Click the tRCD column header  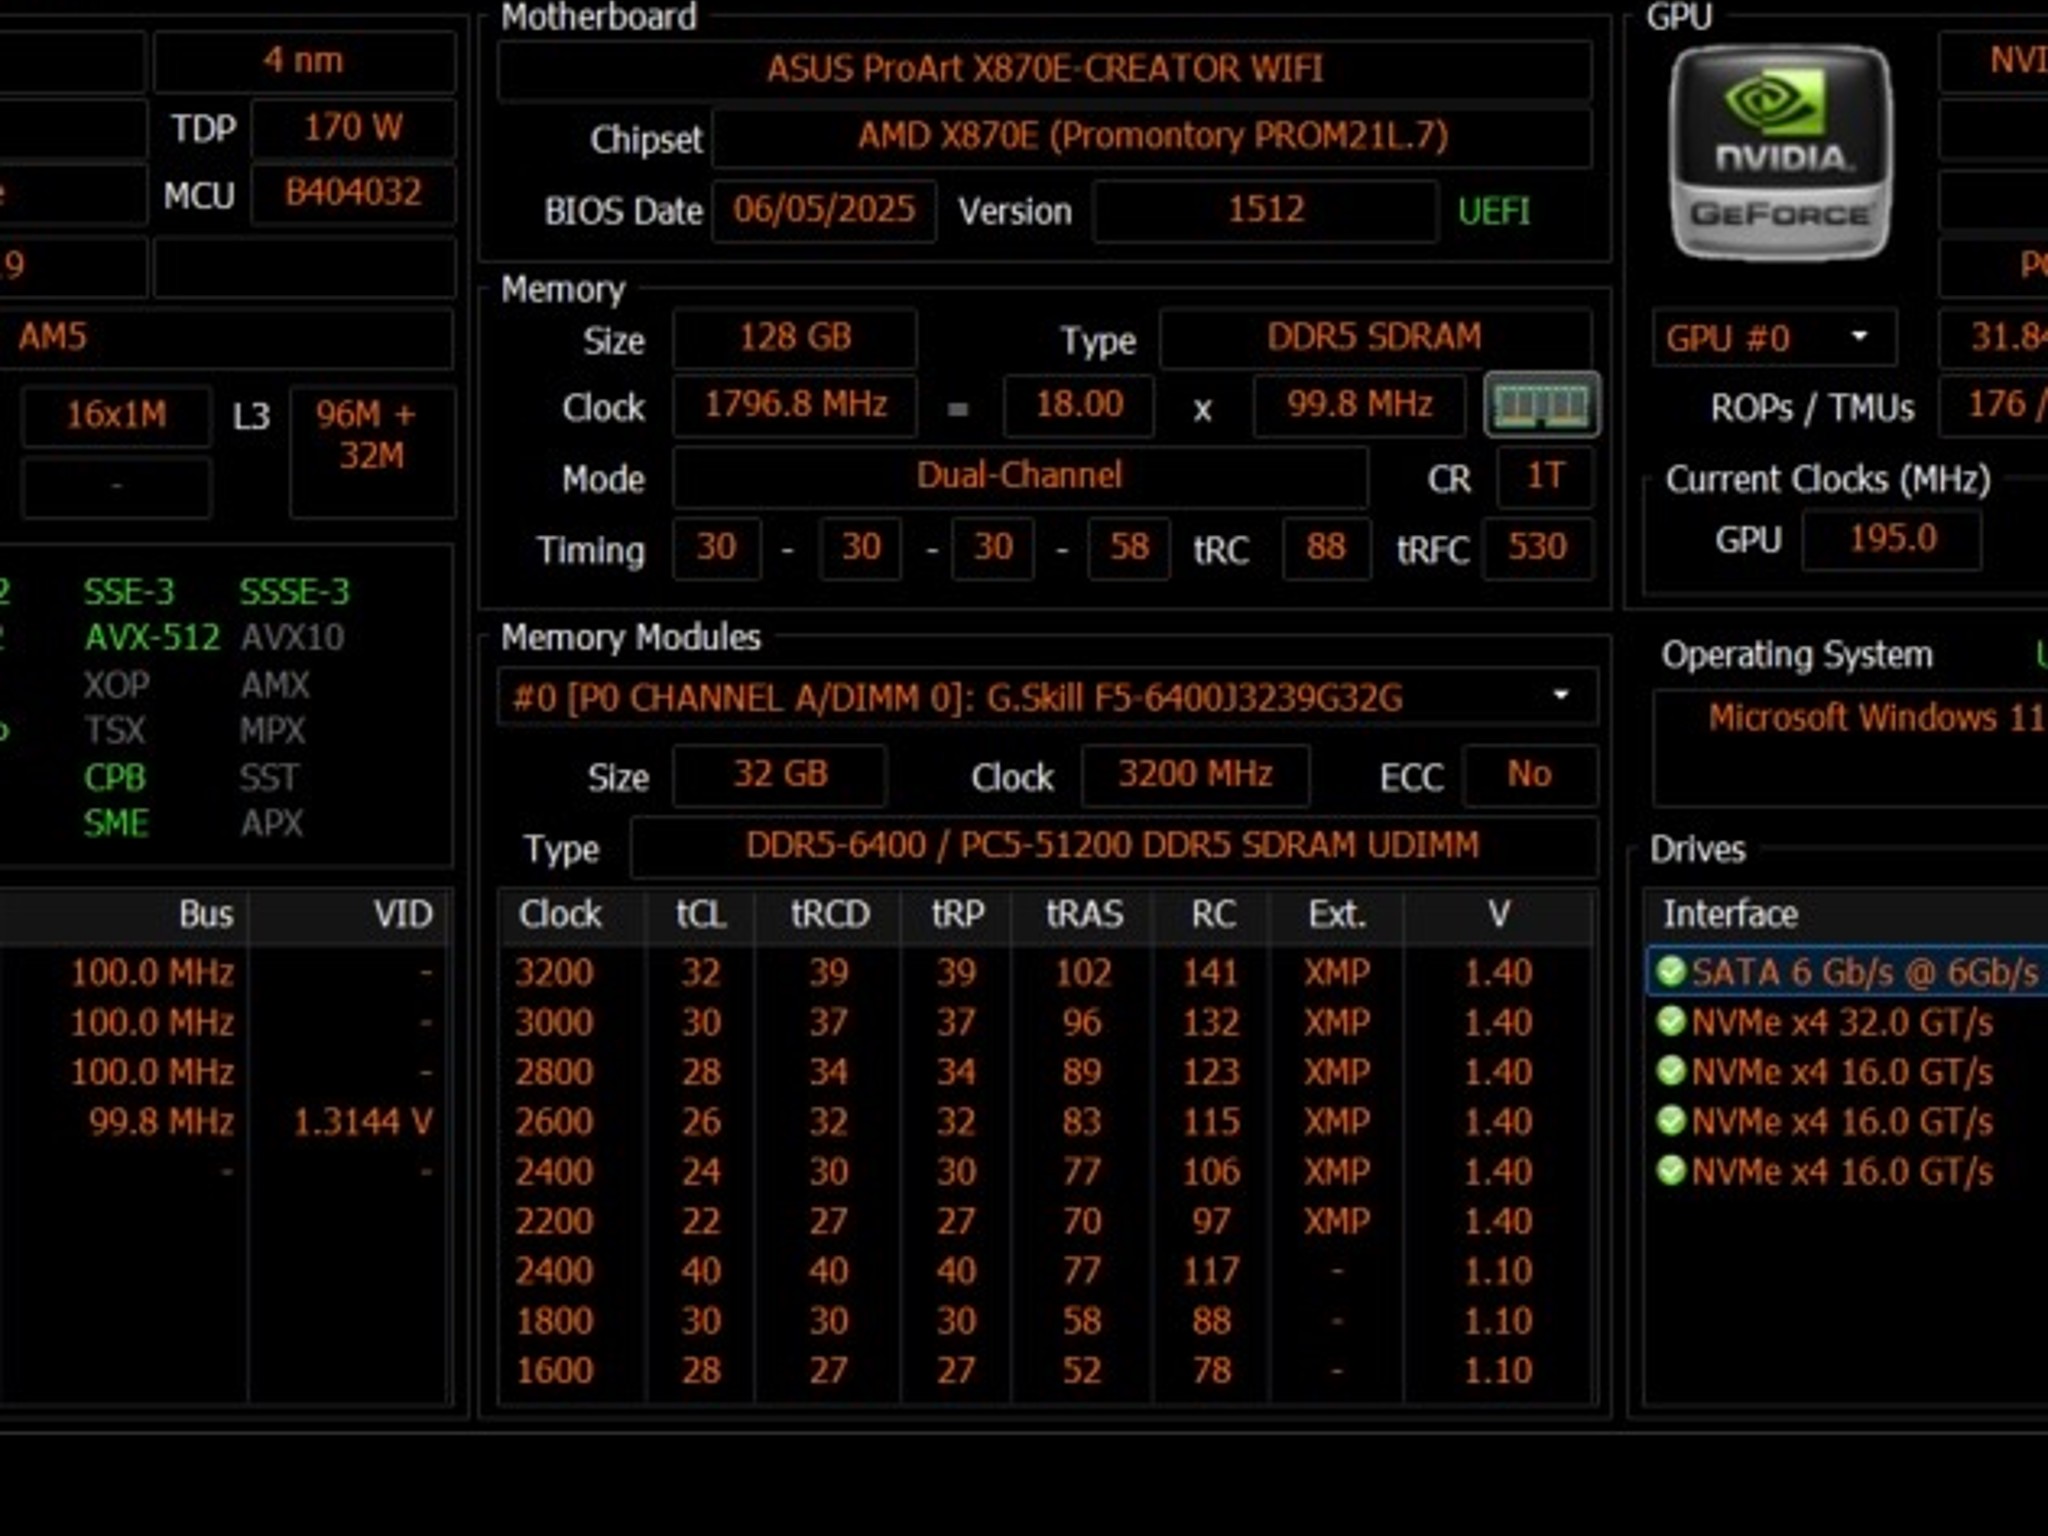pos(829,914)
